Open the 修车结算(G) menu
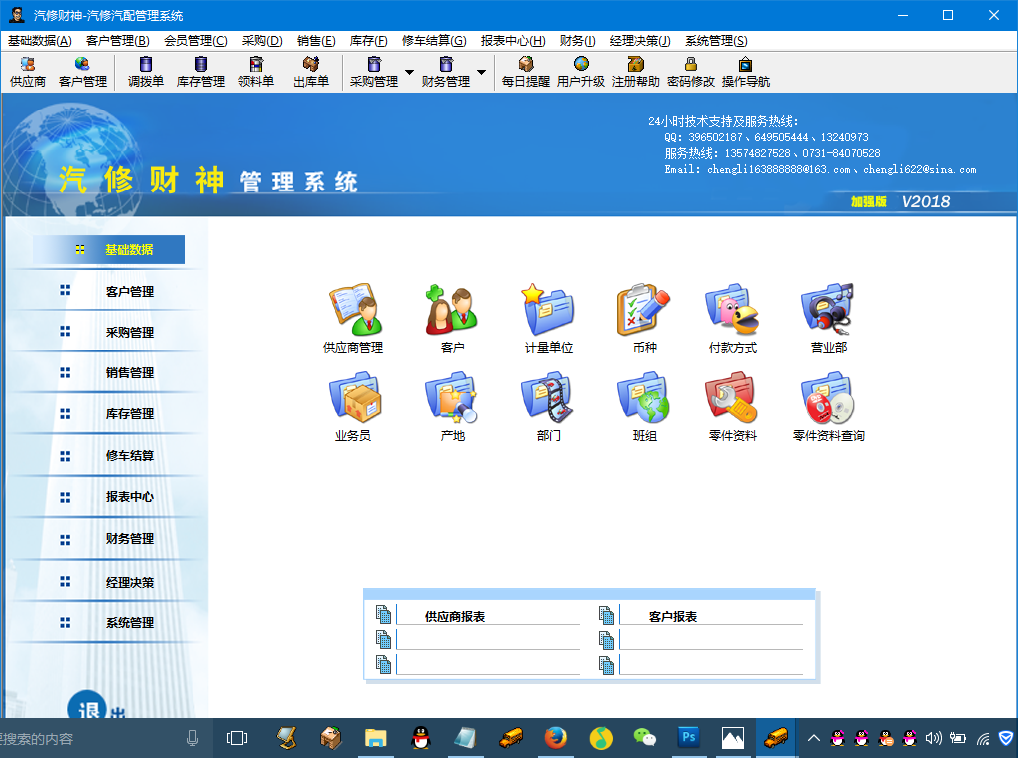 434,41
